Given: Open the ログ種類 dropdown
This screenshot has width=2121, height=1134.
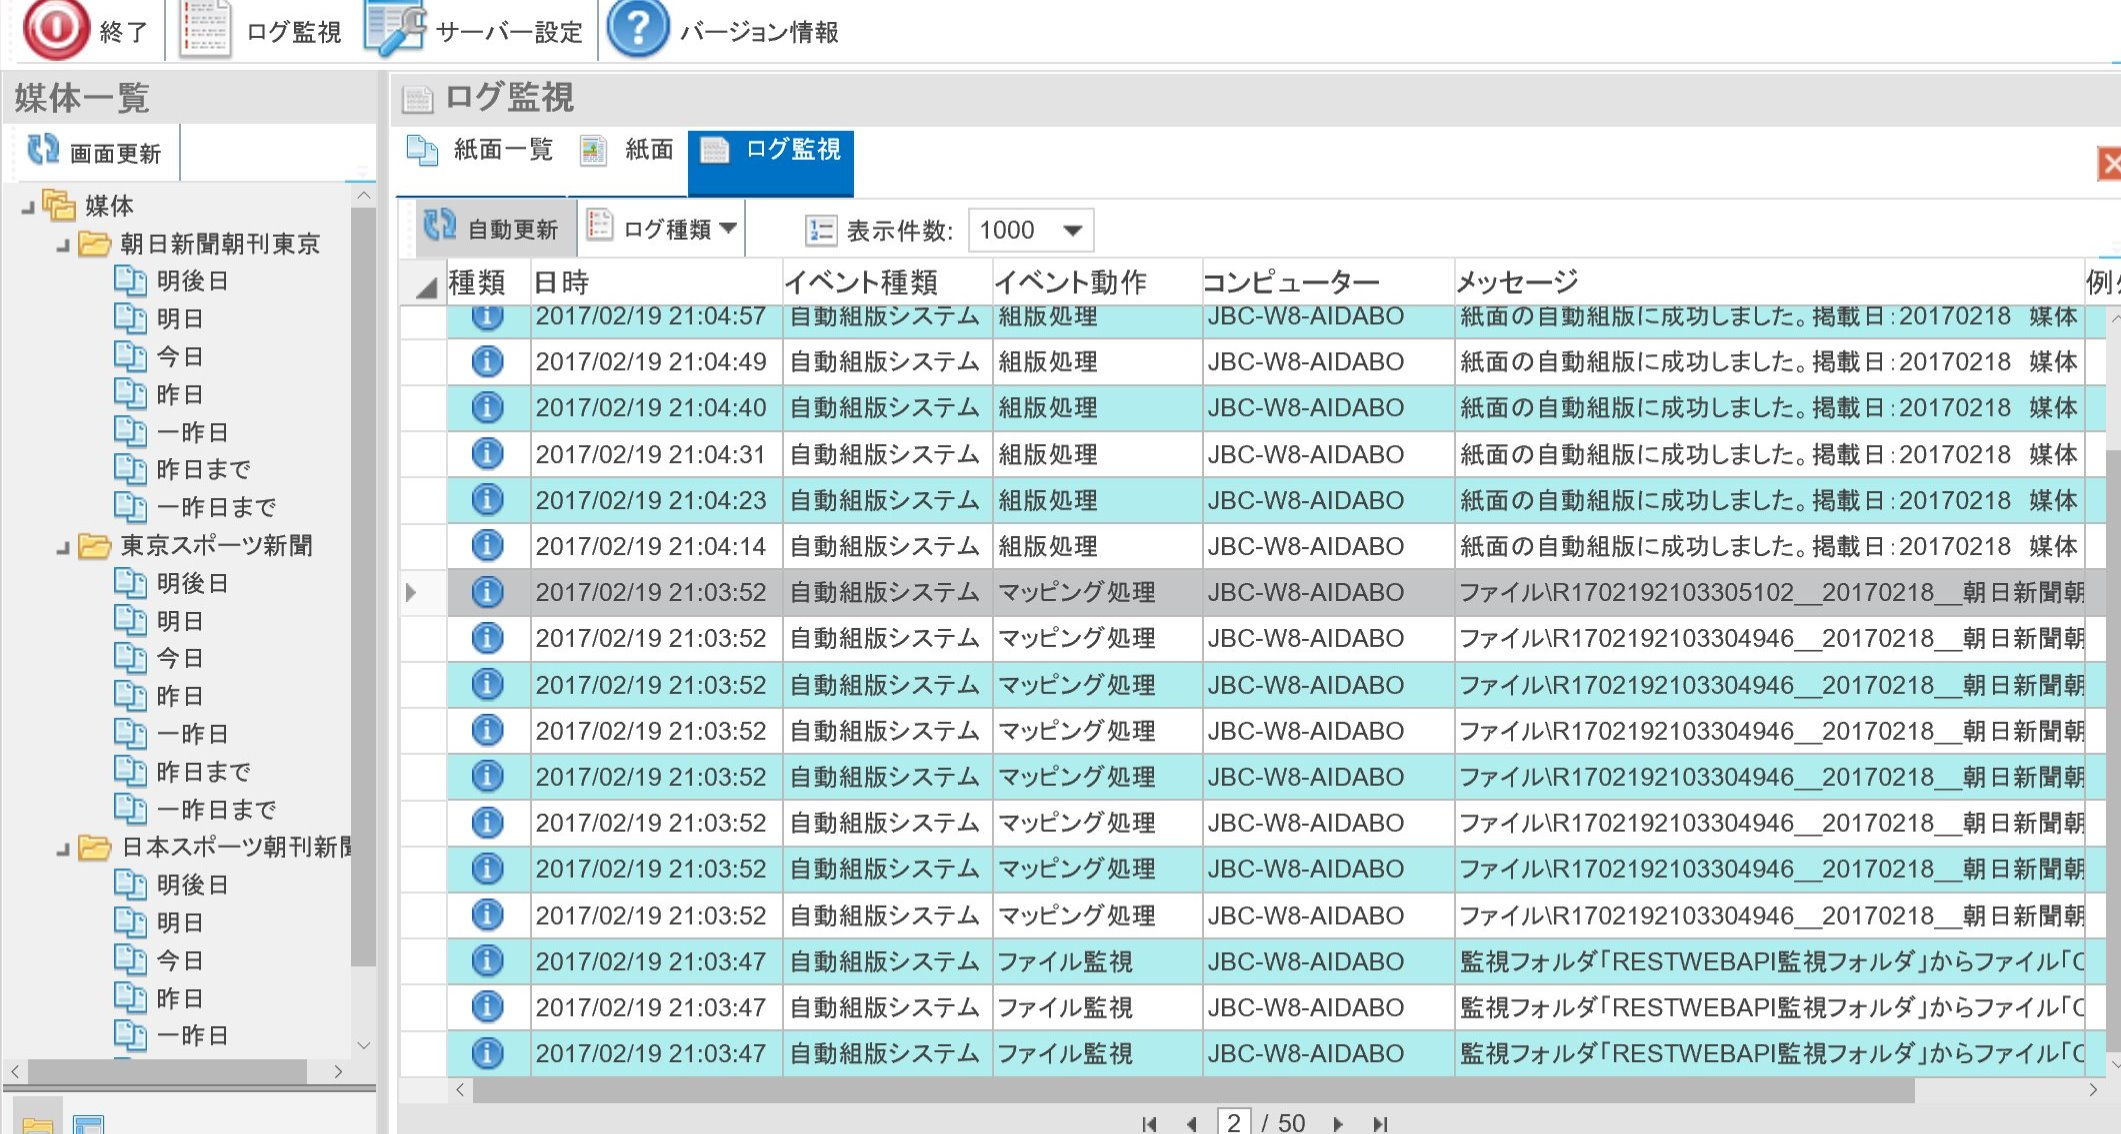Looking at the screenshot, I should pyautogui.click(x=661, y=228).
